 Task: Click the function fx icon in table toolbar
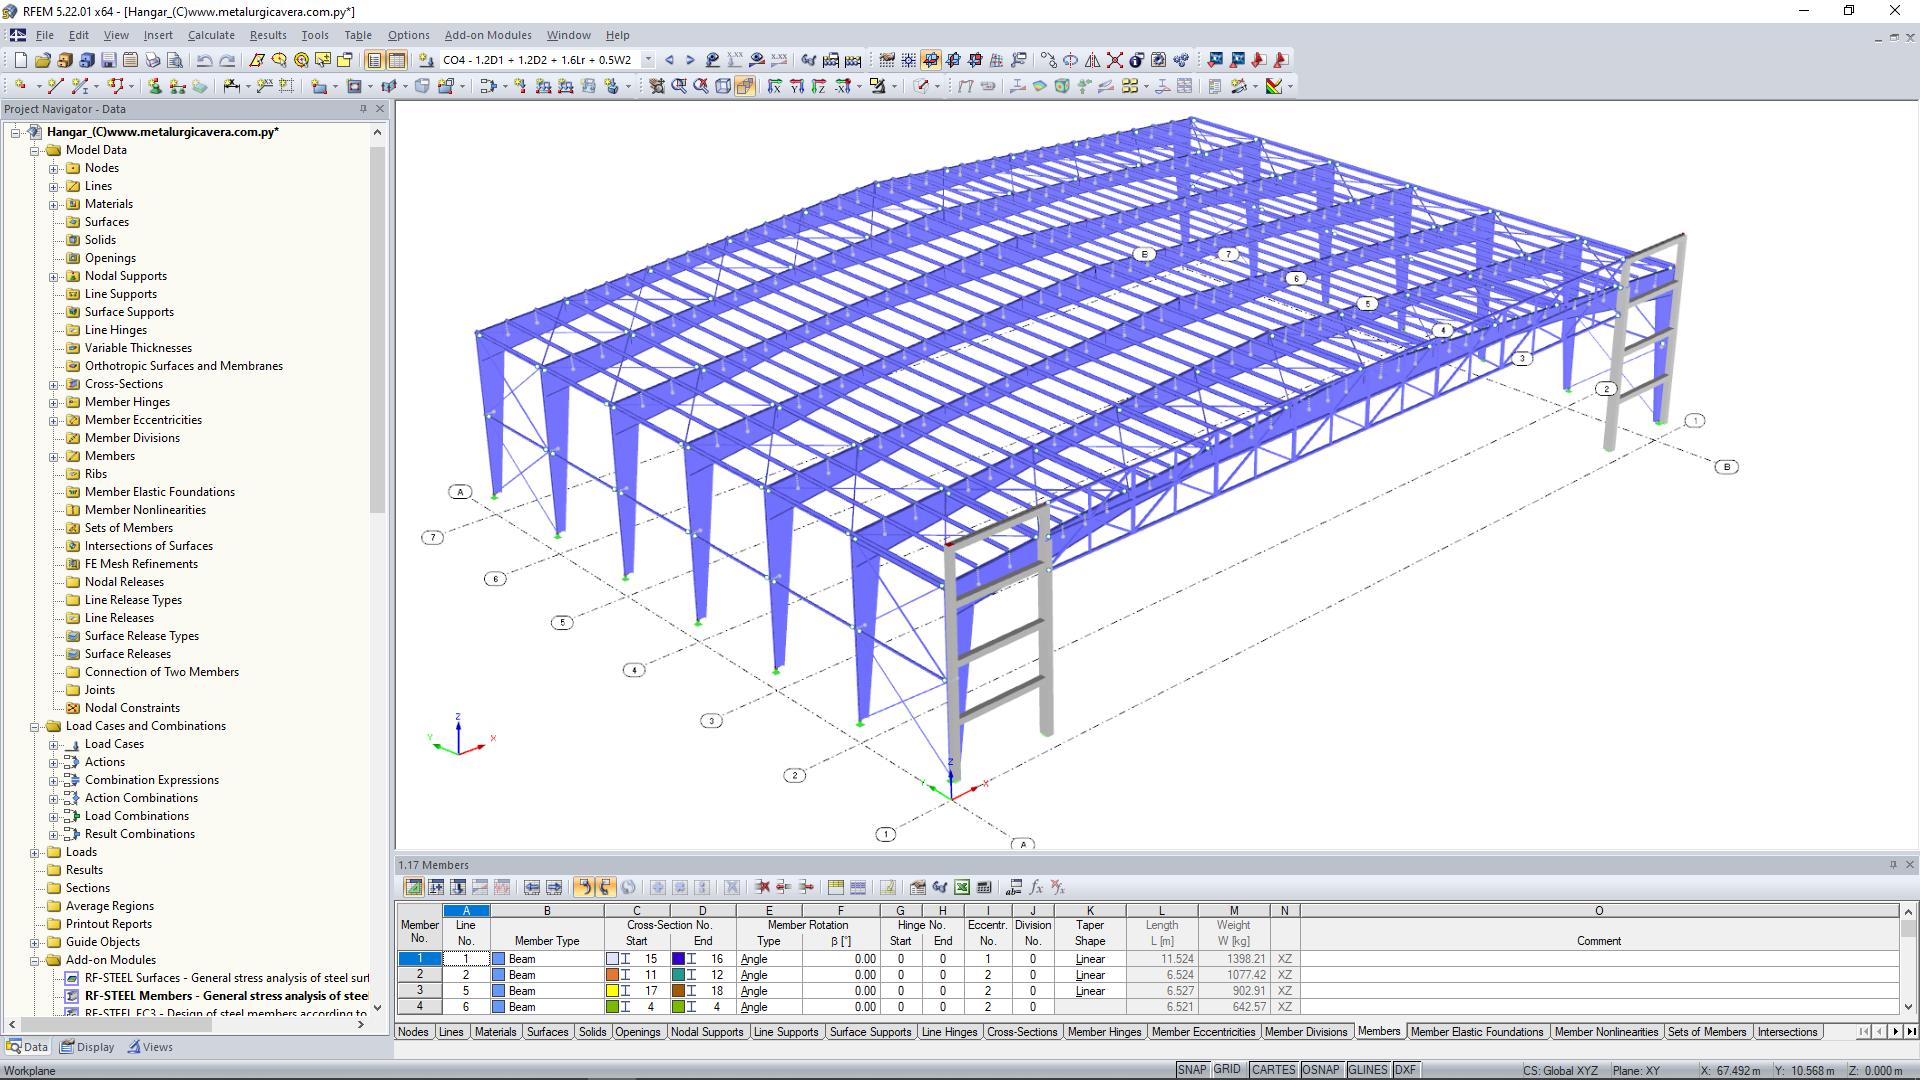[x=1036, y=887]
